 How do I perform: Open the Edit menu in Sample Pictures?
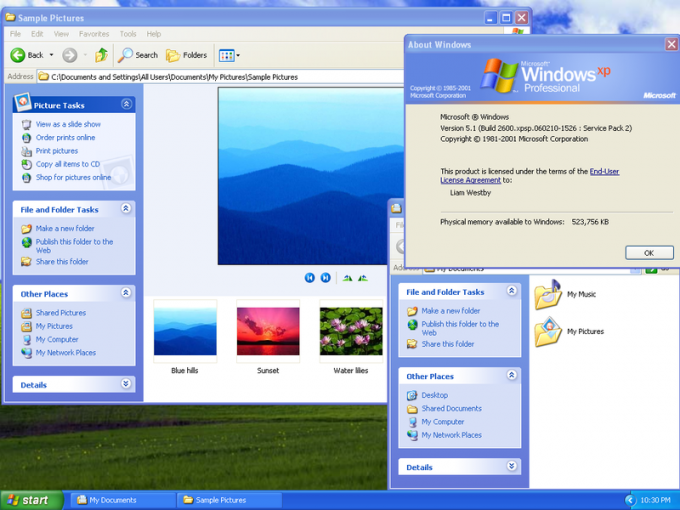(x=37, y=34)
